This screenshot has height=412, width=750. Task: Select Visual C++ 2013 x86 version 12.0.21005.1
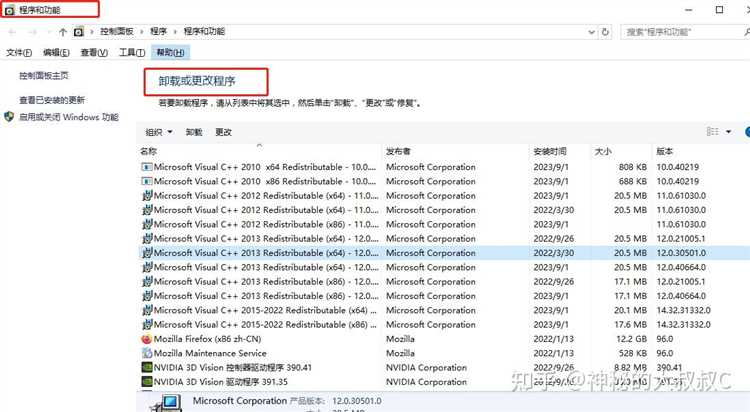445,282
